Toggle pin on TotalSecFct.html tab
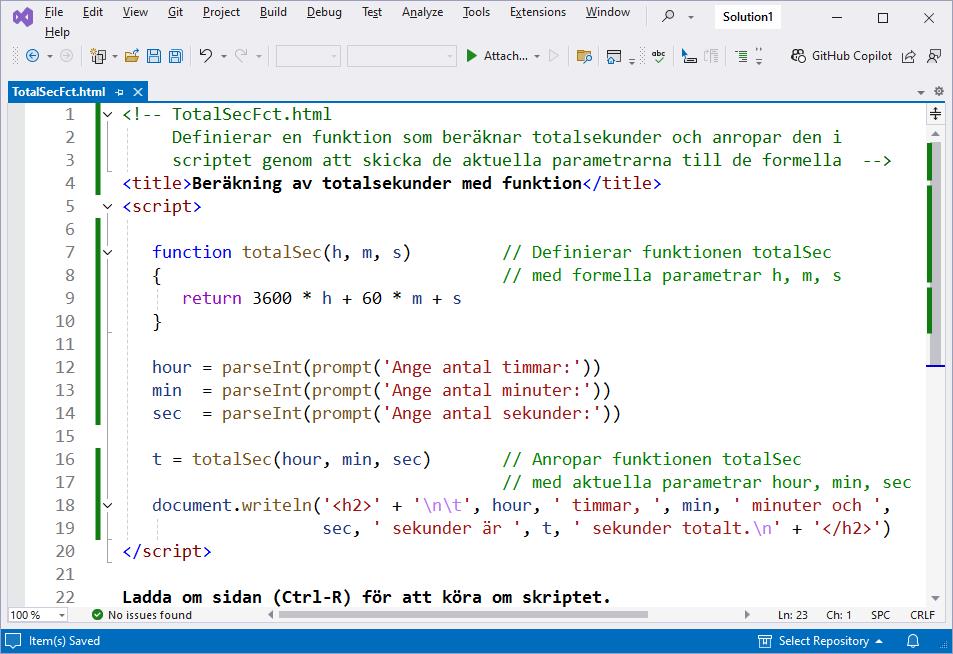Viewport: 953px width, 654px height. (x=119, y=92)
